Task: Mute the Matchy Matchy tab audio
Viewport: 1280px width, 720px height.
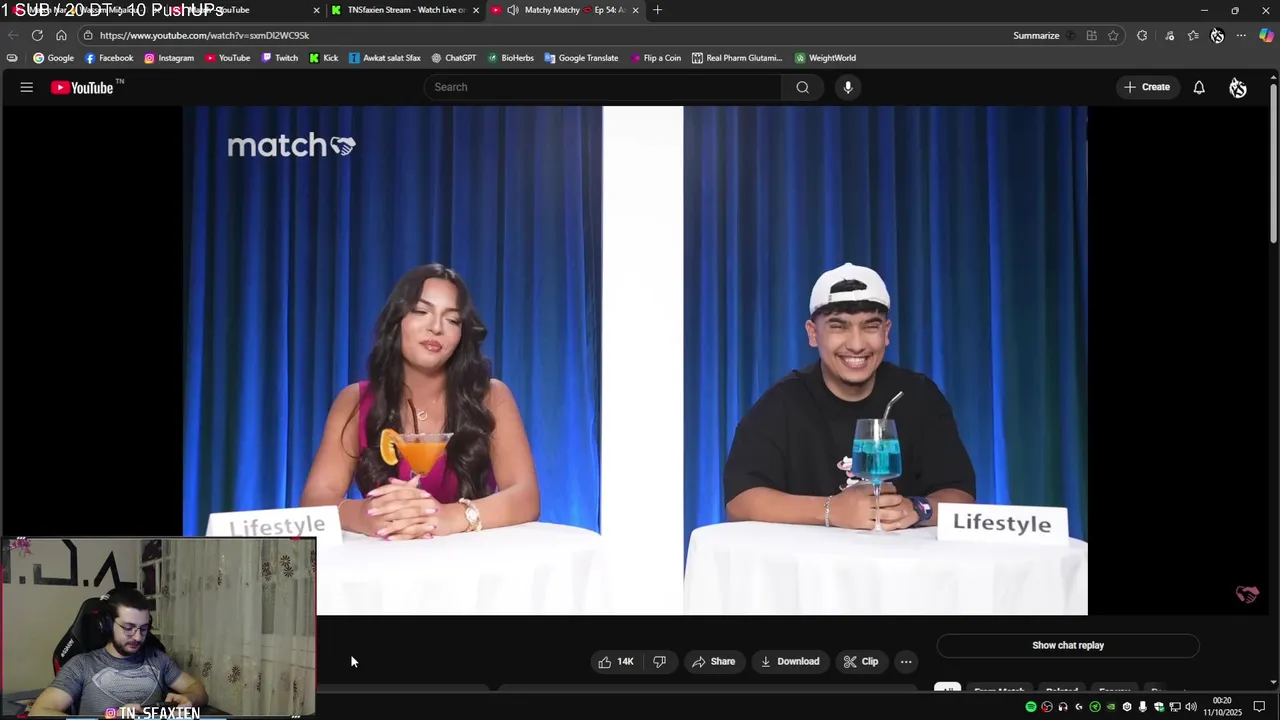Action: [x=512, y=10]
